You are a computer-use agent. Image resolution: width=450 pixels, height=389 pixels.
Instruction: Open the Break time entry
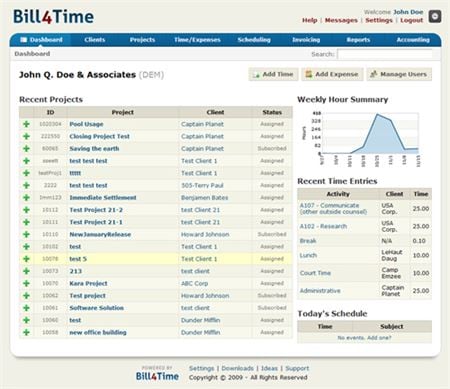308,241
